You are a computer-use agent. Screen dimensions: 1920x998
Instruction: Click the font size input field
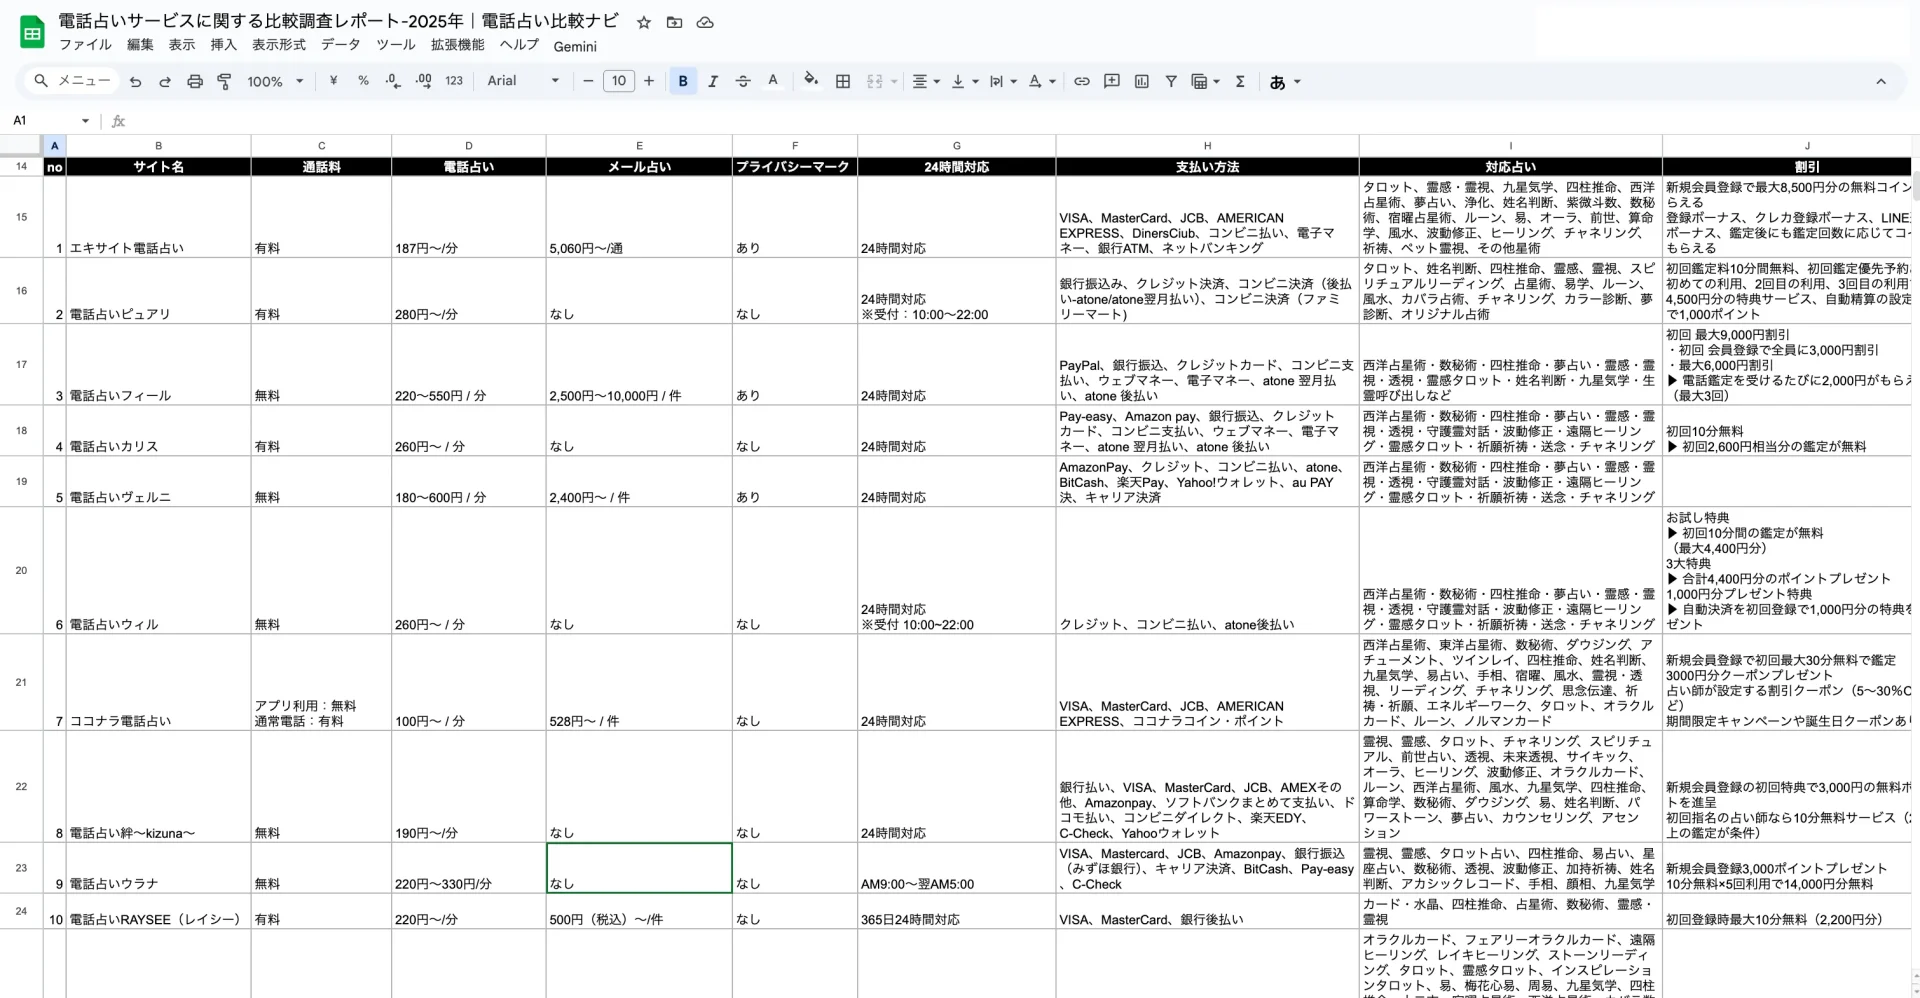point(619,81)
